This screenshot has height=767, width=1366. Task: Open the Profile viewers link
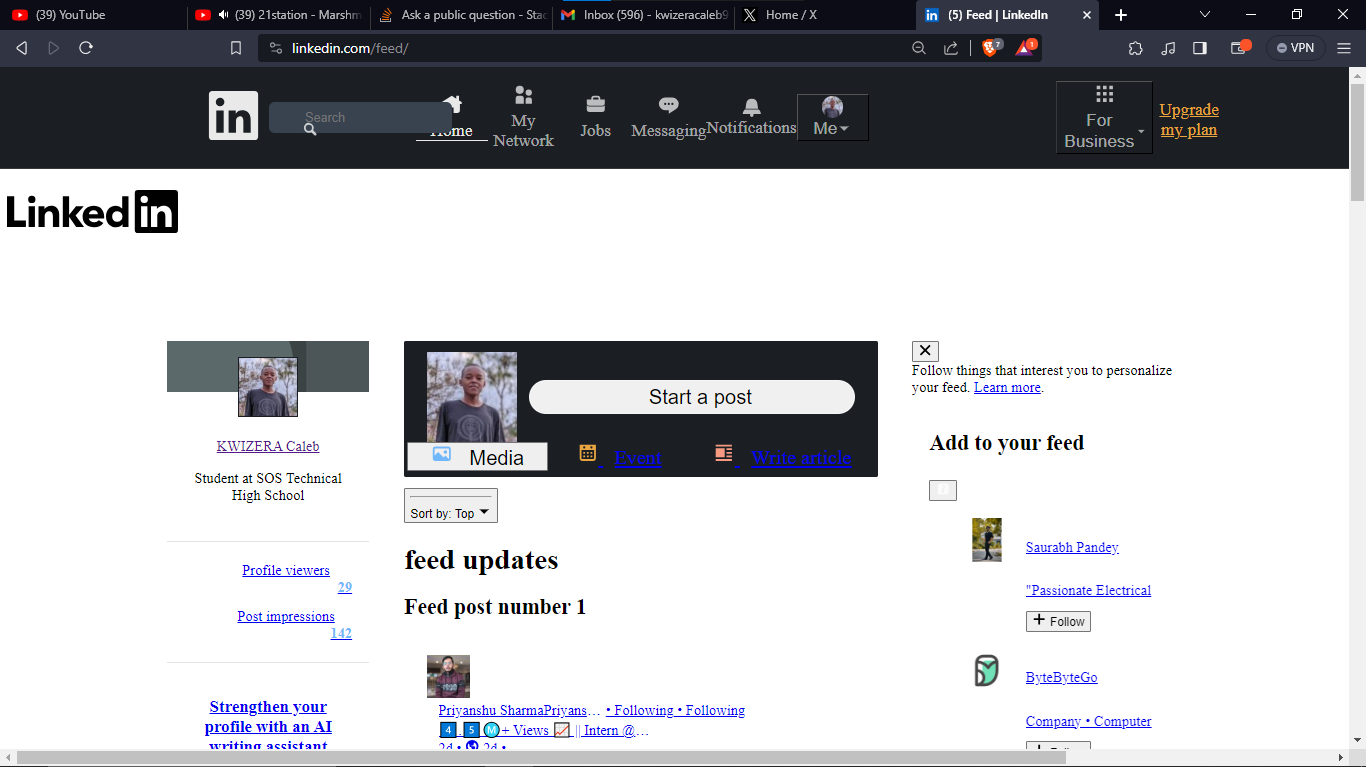(286, 570)
